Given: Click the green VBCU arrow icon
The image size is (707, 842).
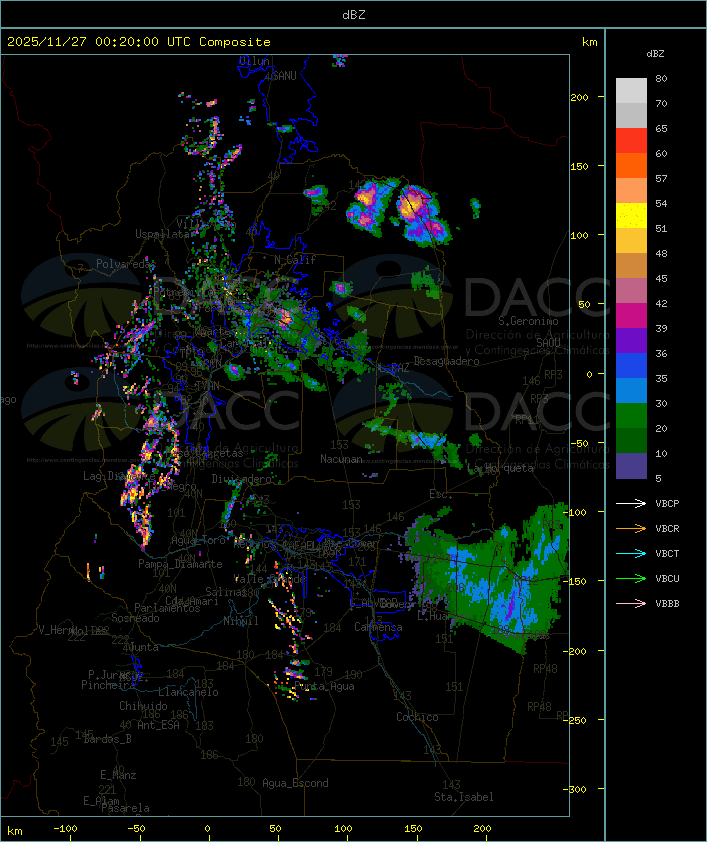Looking at the screenshot, I should [x=631, y=578].
